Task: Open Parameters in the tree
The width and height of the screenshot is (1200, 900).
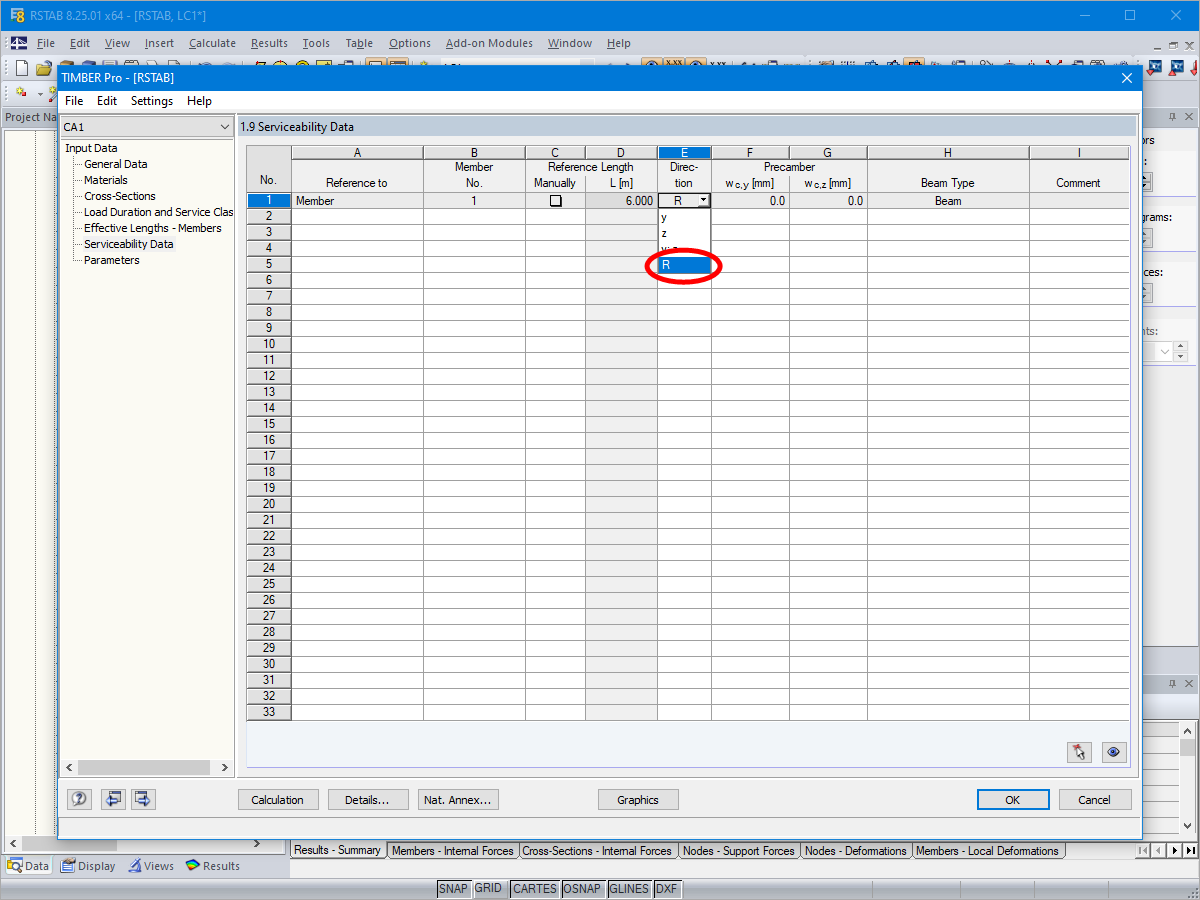Action: (112, 260)
